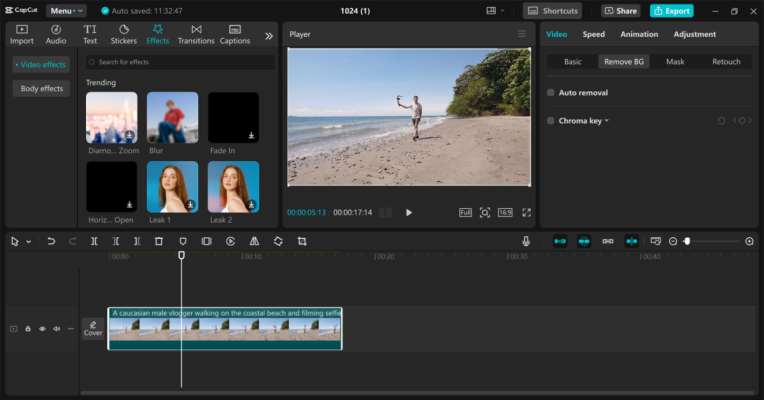The image size is (764, 400).
Task: Click the Search for effects field
Action: click(180, 62)
